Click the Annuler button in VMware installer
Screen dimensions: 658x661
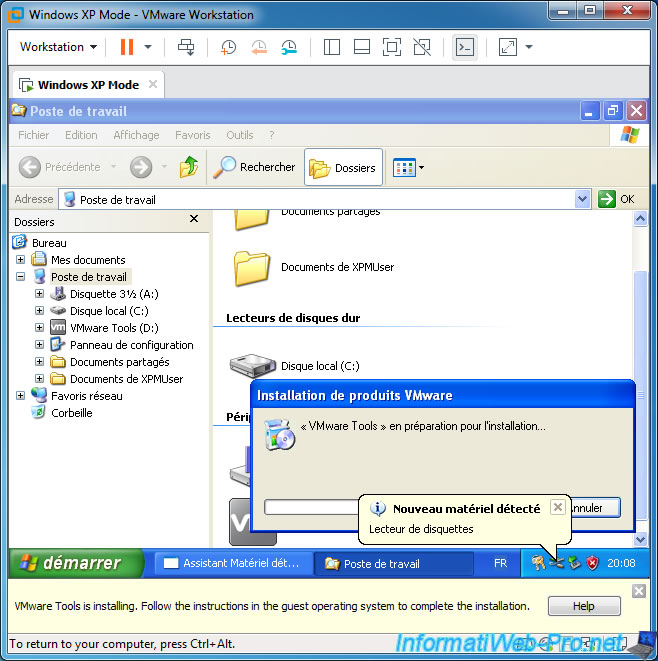tap(595, 508)
